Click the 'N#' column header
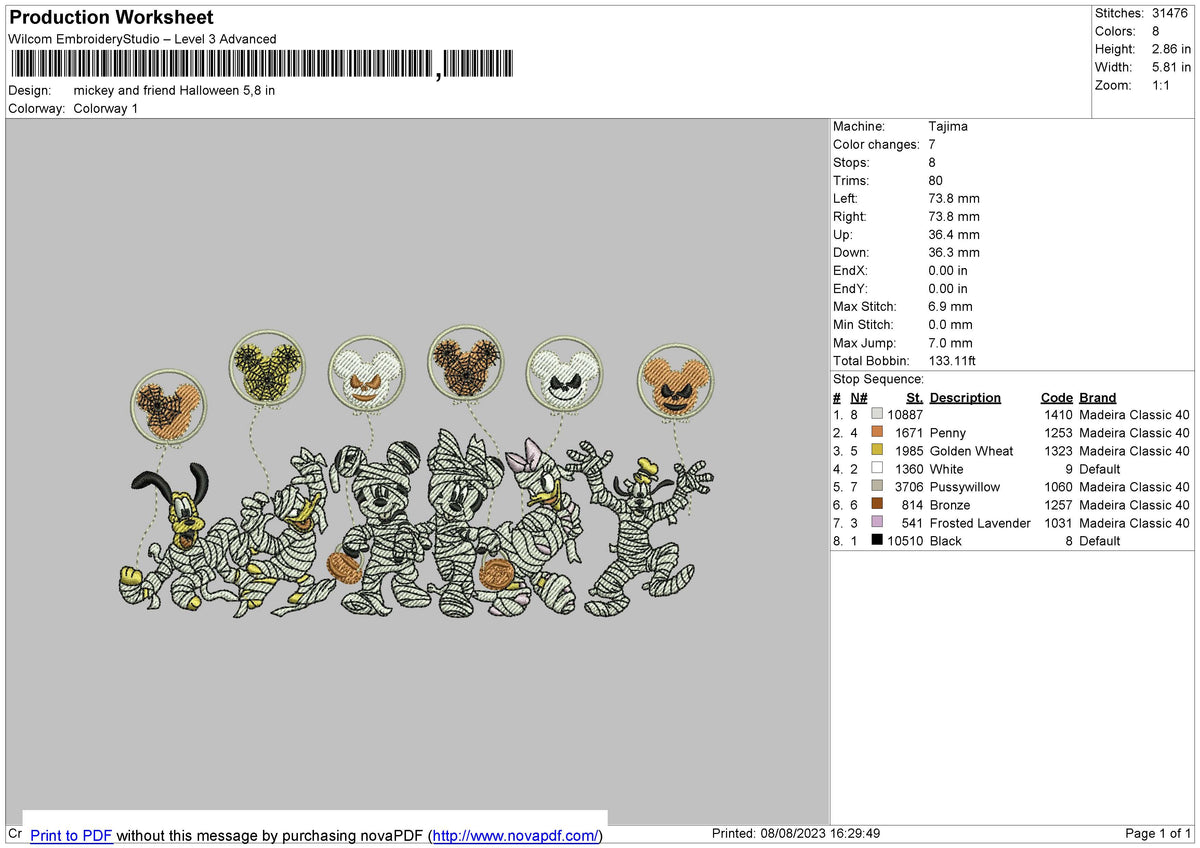The width and height of the screenshot is (1200, 848). point(859,397)
